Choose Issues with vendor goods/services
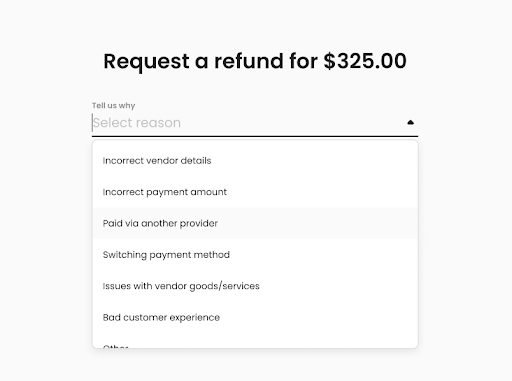The image size is (512, 381). click(255, 286)
